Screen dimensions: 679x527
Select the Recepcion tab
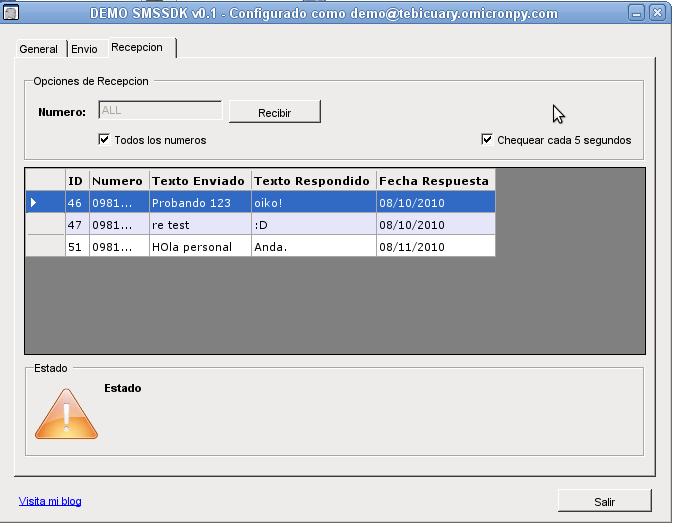[x=137, y=47]
